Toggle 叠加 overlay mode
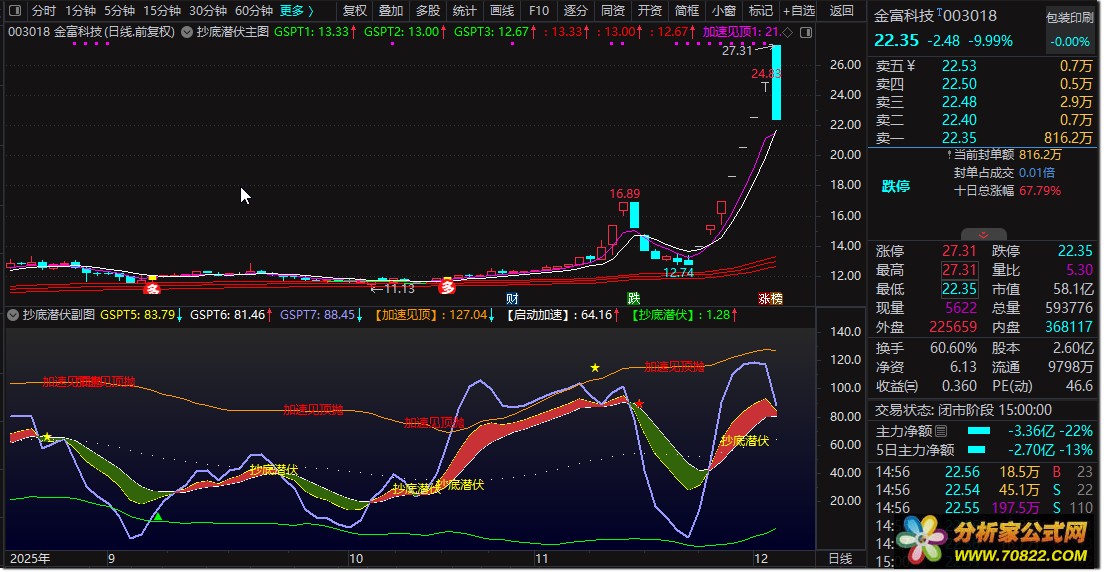 click(391, 11)
